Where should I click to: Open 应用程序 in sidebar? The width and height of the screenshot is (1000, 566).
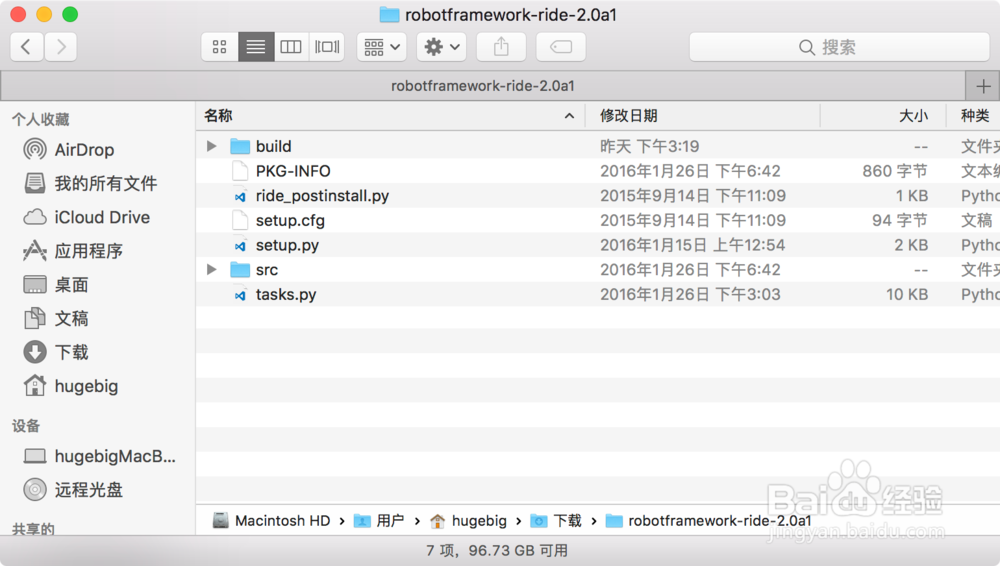tap(88, 251)
